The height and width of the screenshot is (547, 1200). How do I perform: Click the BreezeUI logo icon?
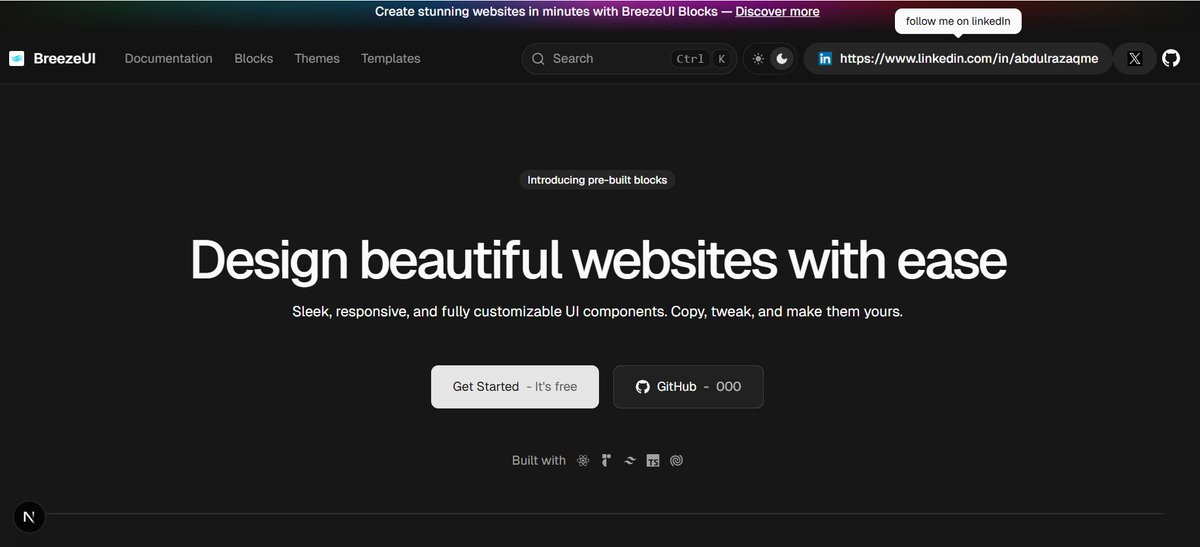coord(17,59)
